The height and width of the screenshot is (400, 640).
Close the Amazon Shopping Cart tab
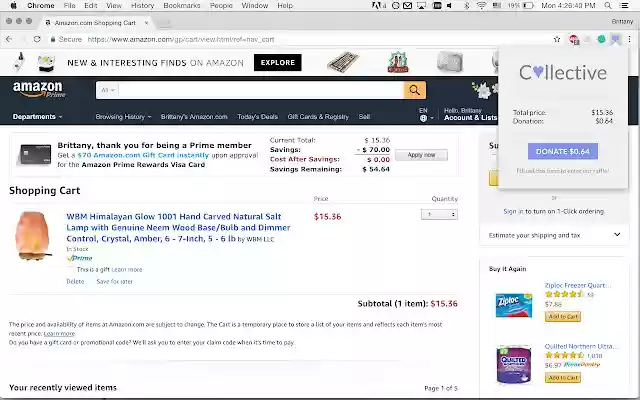click(147, 23)
